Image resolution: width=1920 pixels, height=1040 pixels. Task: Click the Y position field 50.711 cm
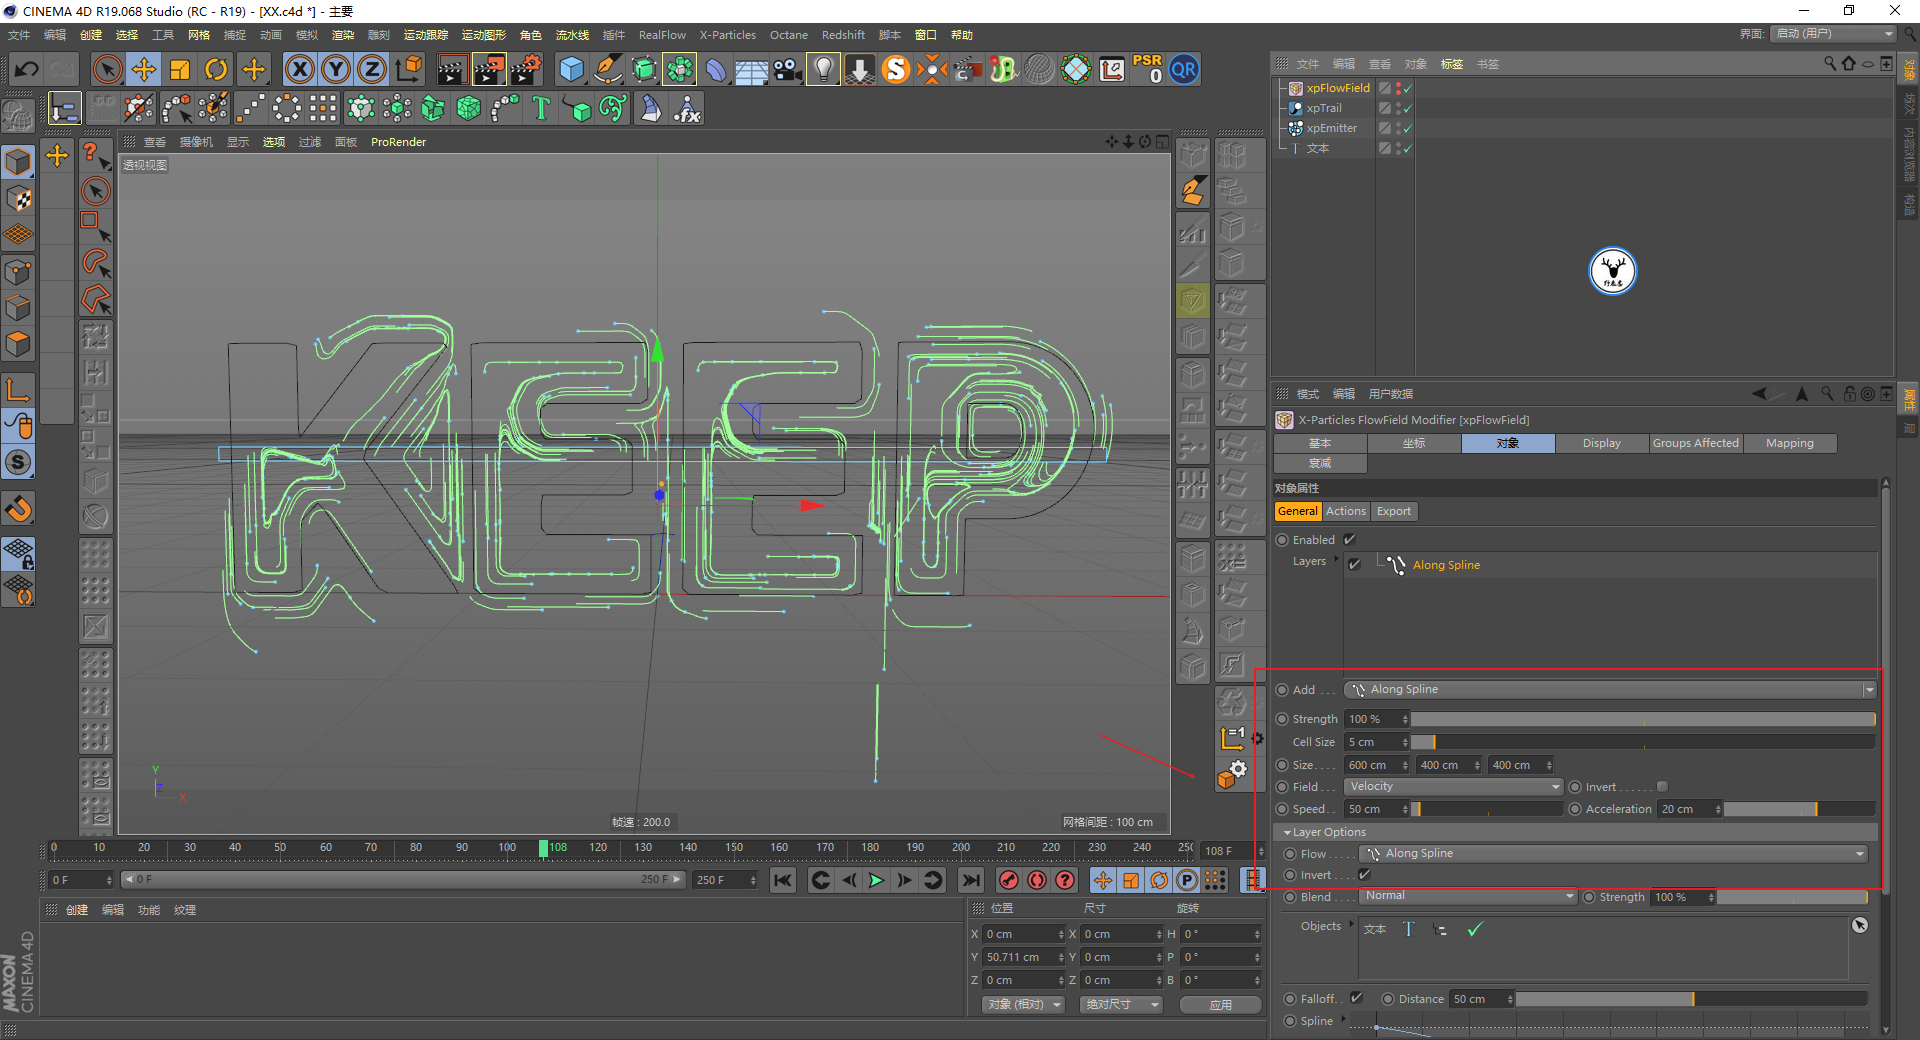click(1022, 957)
